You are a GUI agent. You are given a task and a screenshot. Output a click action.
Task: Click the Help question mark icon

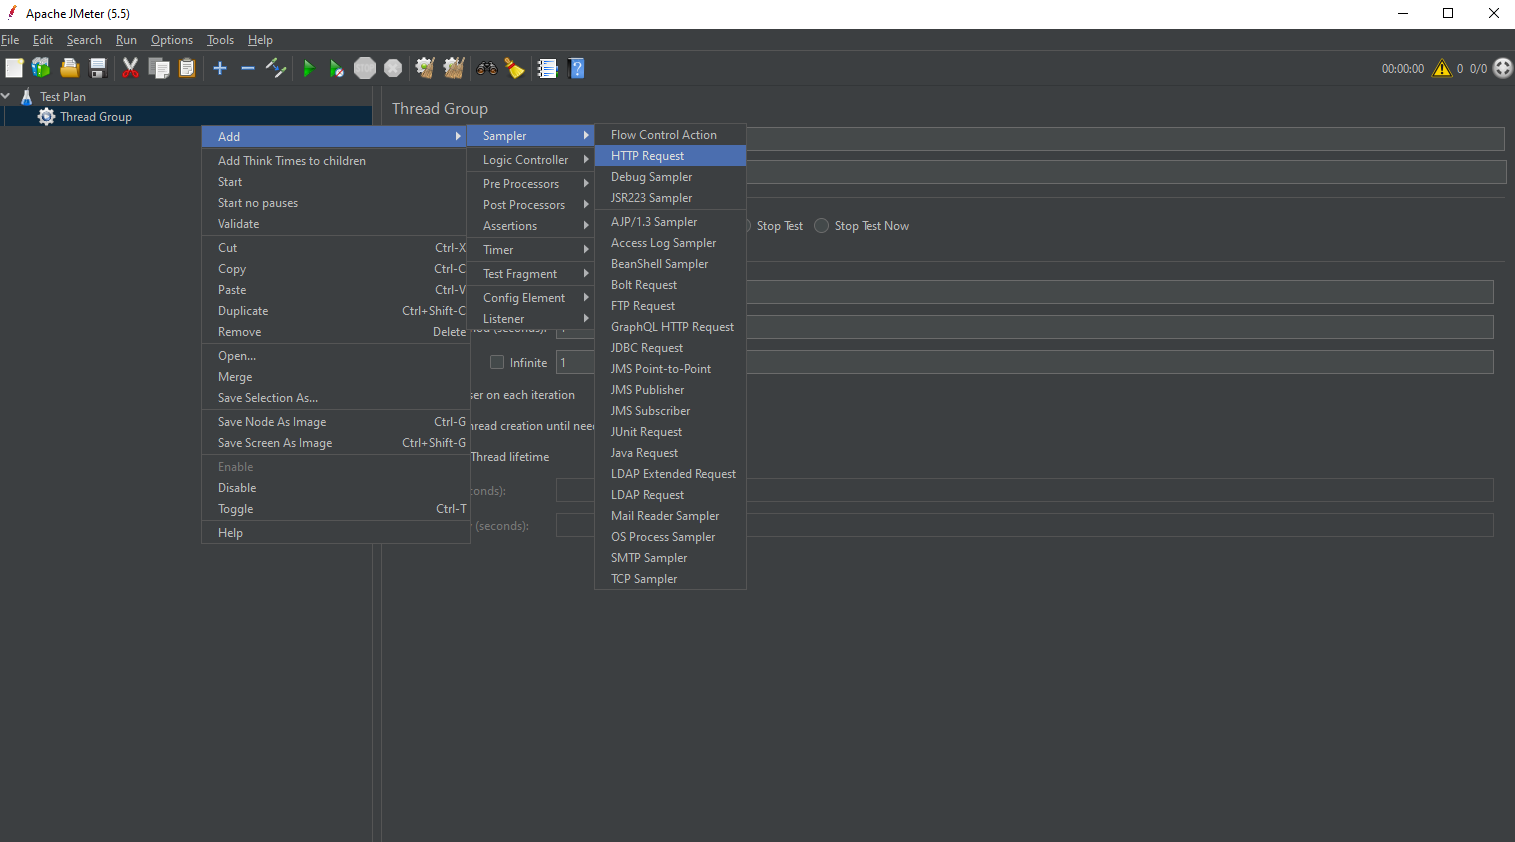coord(576,68)
